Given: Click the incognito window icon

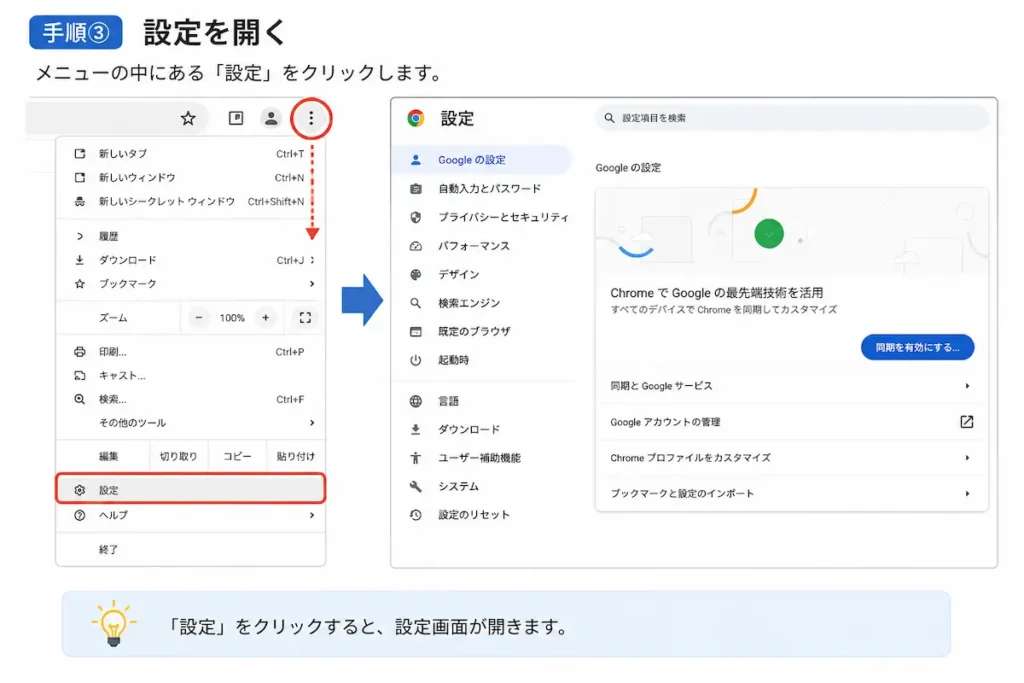Looking at the screenshot, I should (x=80, y=201).
